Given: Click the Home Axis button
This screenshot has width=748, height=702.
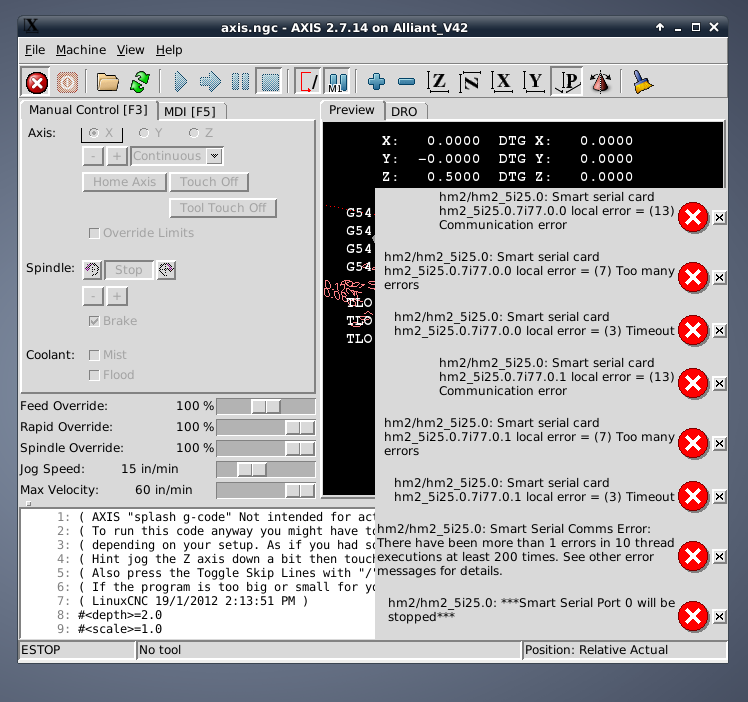Looking at the screenshot, I should pos(125,182).
